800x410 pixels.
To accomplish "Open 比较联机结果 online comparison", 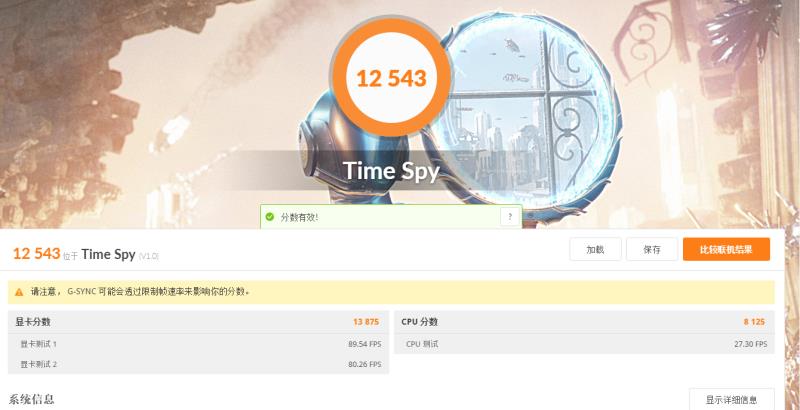I will point(727,249).
